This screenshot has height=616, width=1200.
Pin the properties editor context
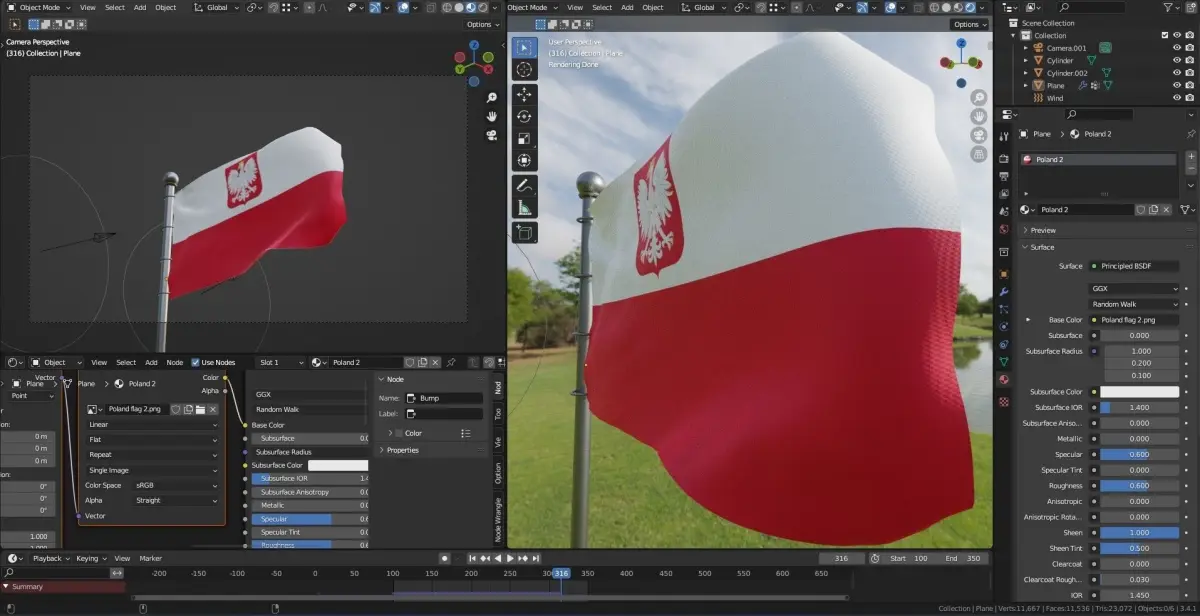tap(1190, 134)
